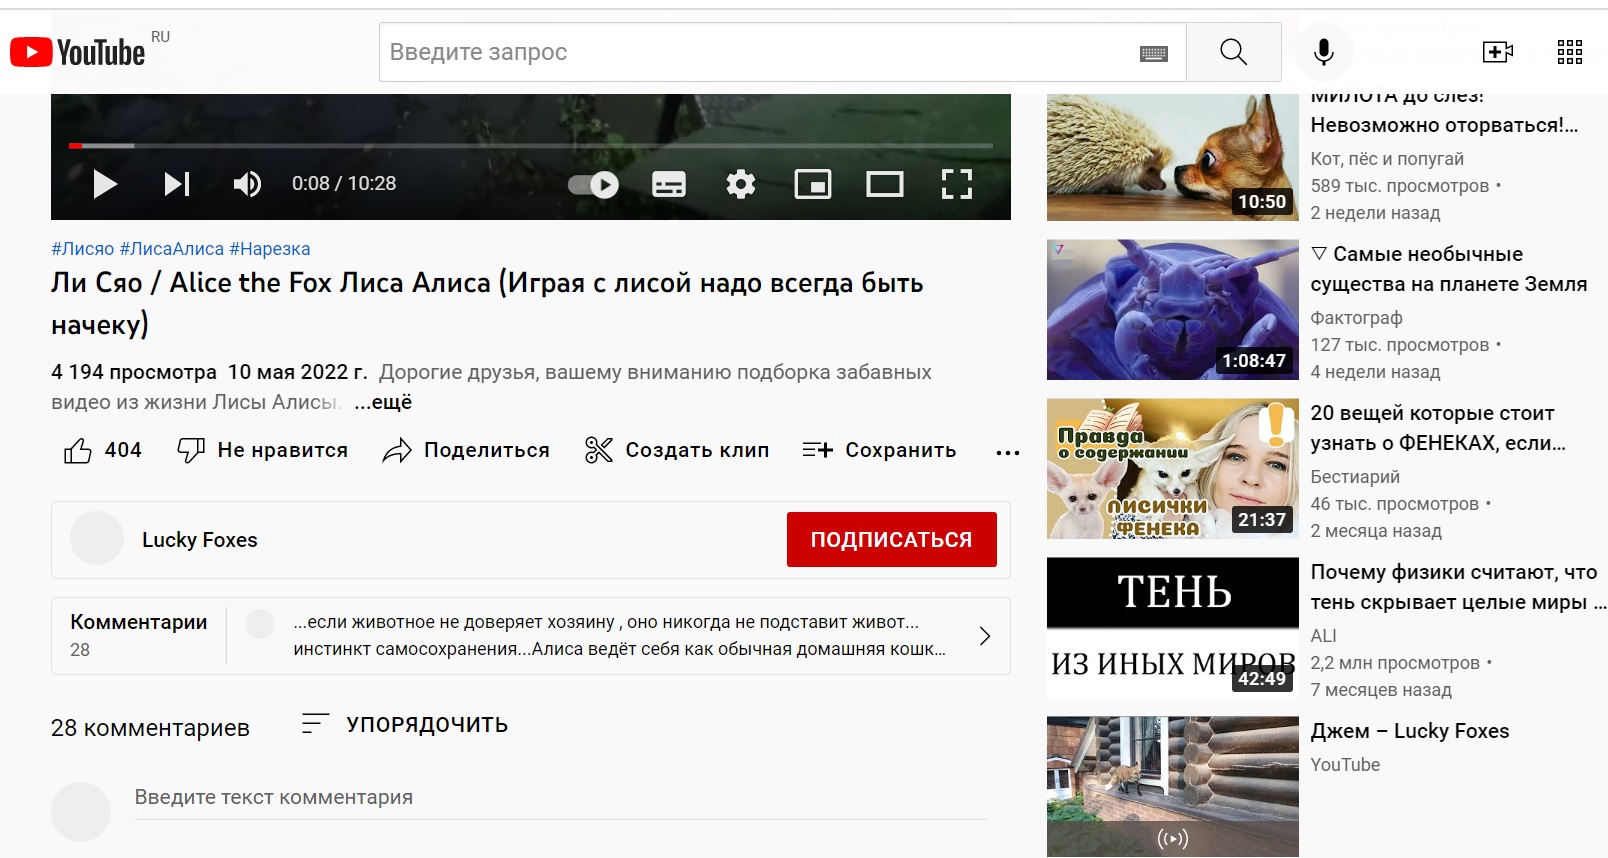This screenshot has height=858, width=1608.
Task: Open player settings gear
Action: coord(741,184)
